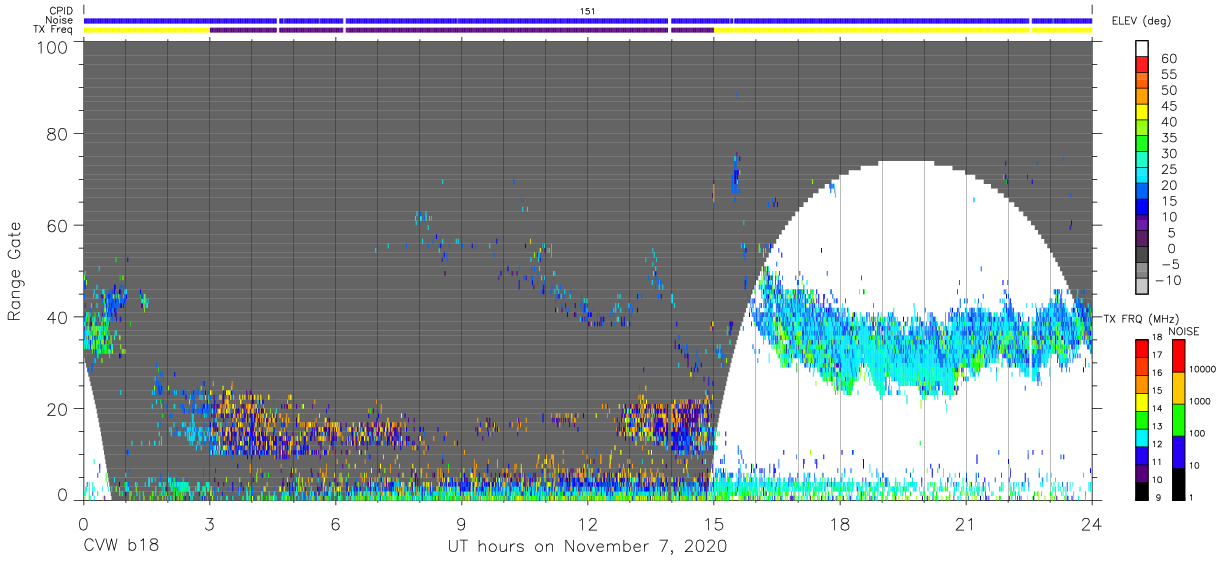
Task: Pick the white top segment of ELEV color bar
Action: click(x=1143, y=49)
